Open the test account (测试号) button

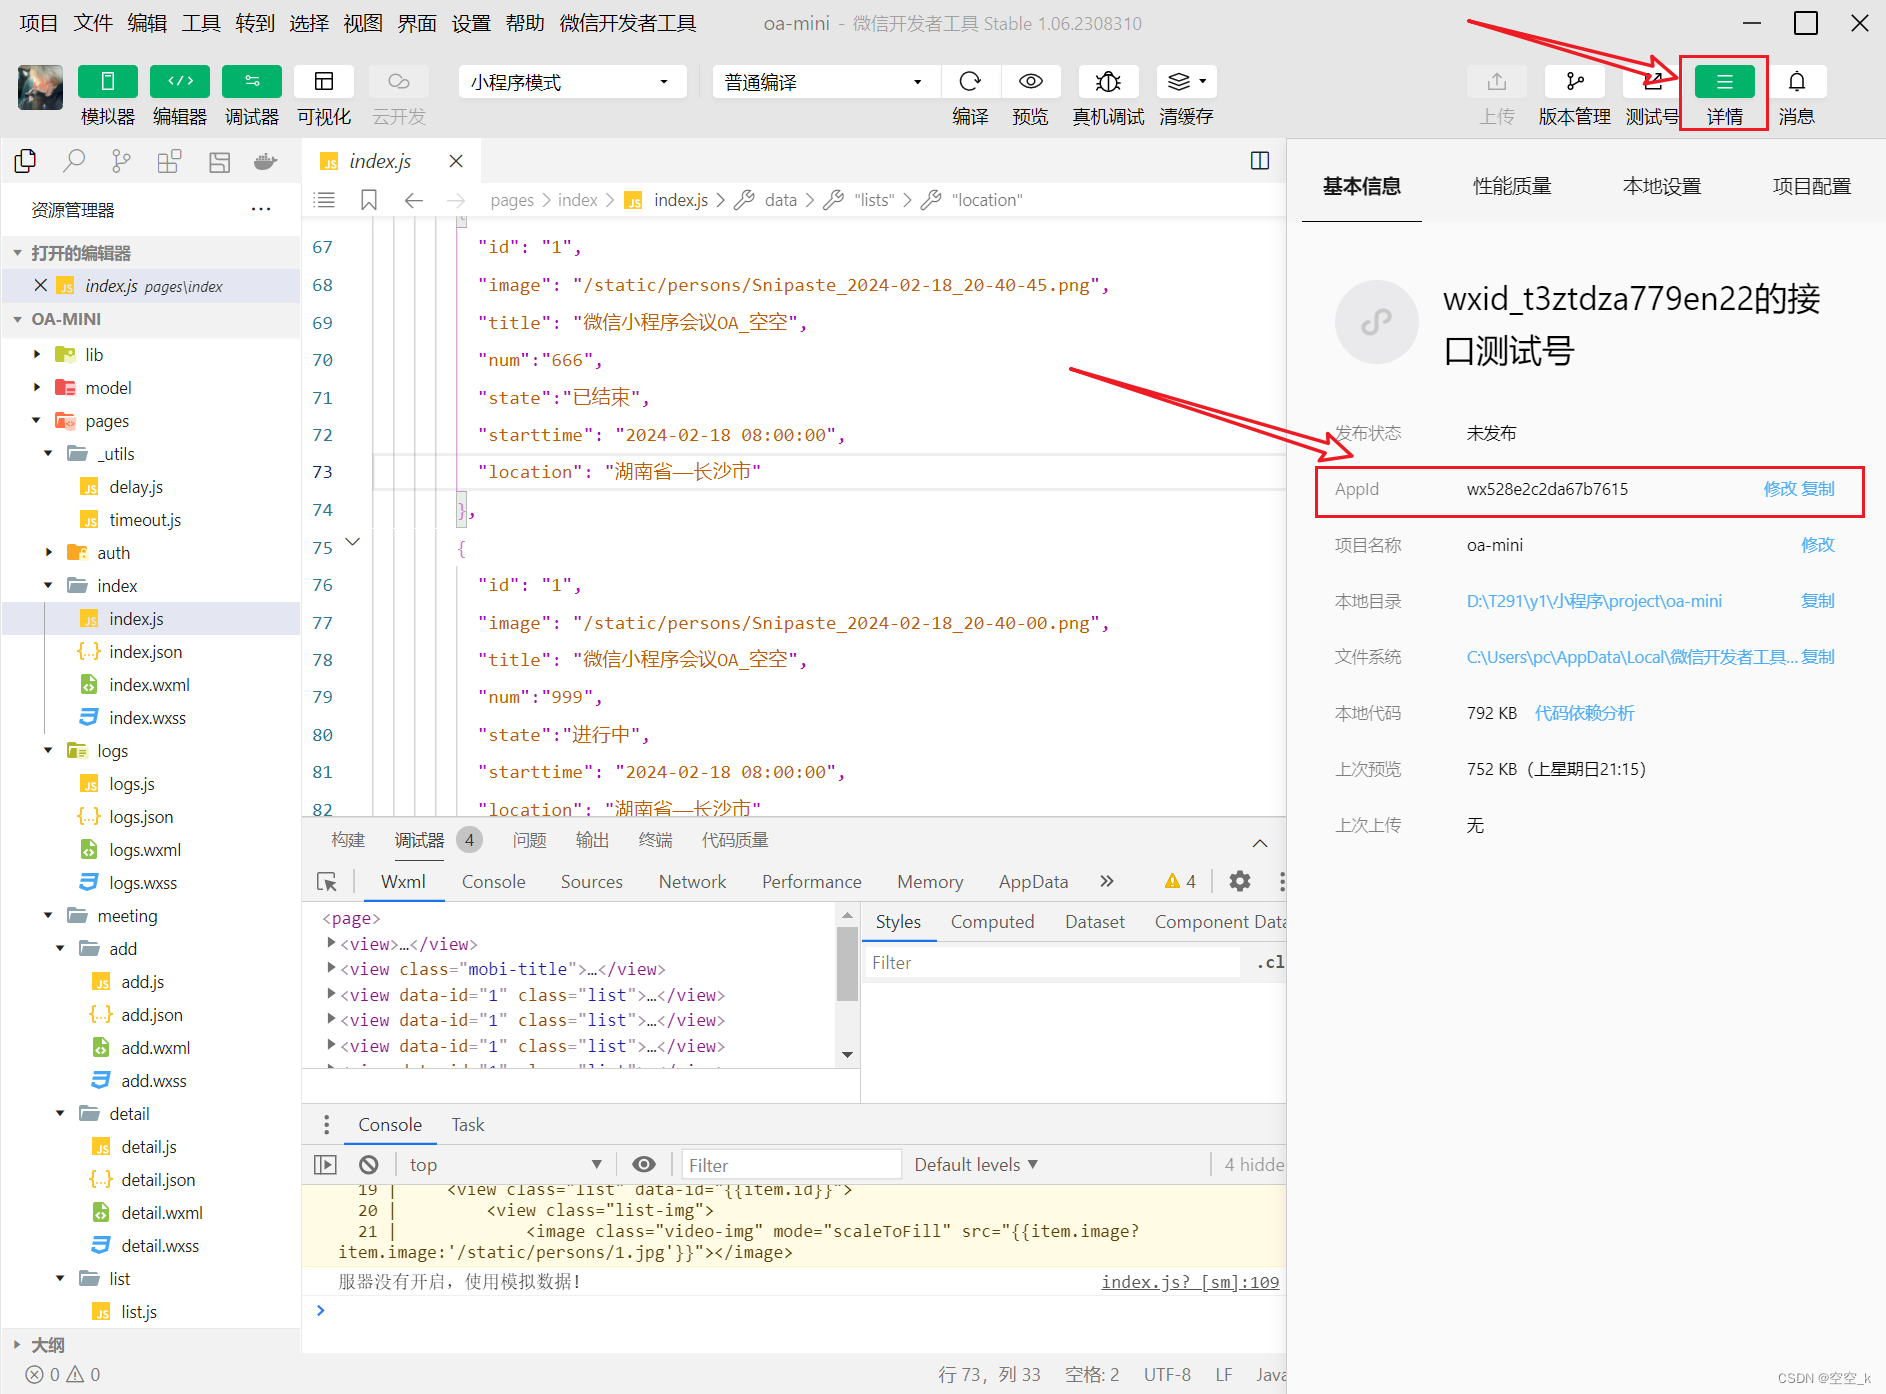point(1652,82)
